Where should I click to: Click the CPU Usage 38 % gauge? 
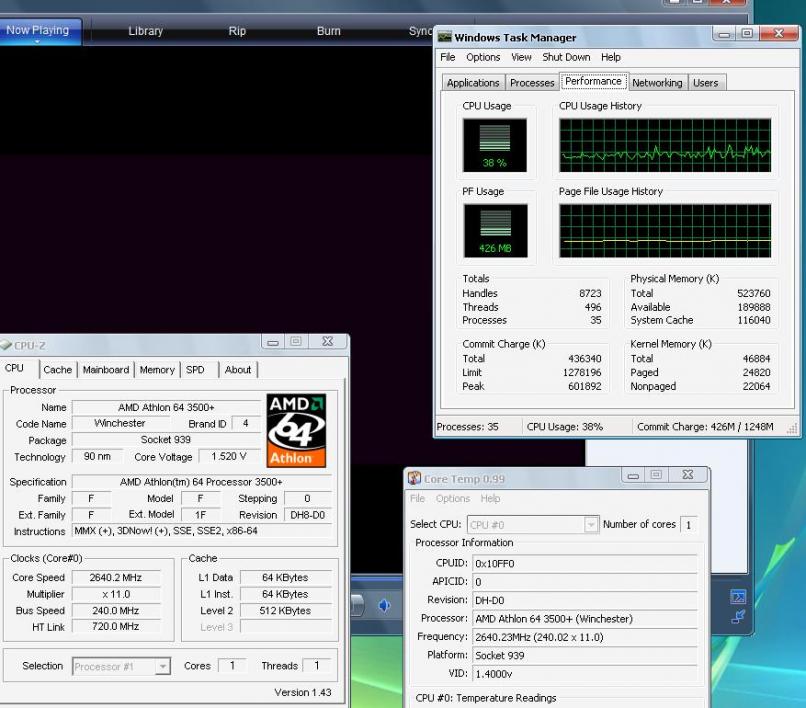494,145
